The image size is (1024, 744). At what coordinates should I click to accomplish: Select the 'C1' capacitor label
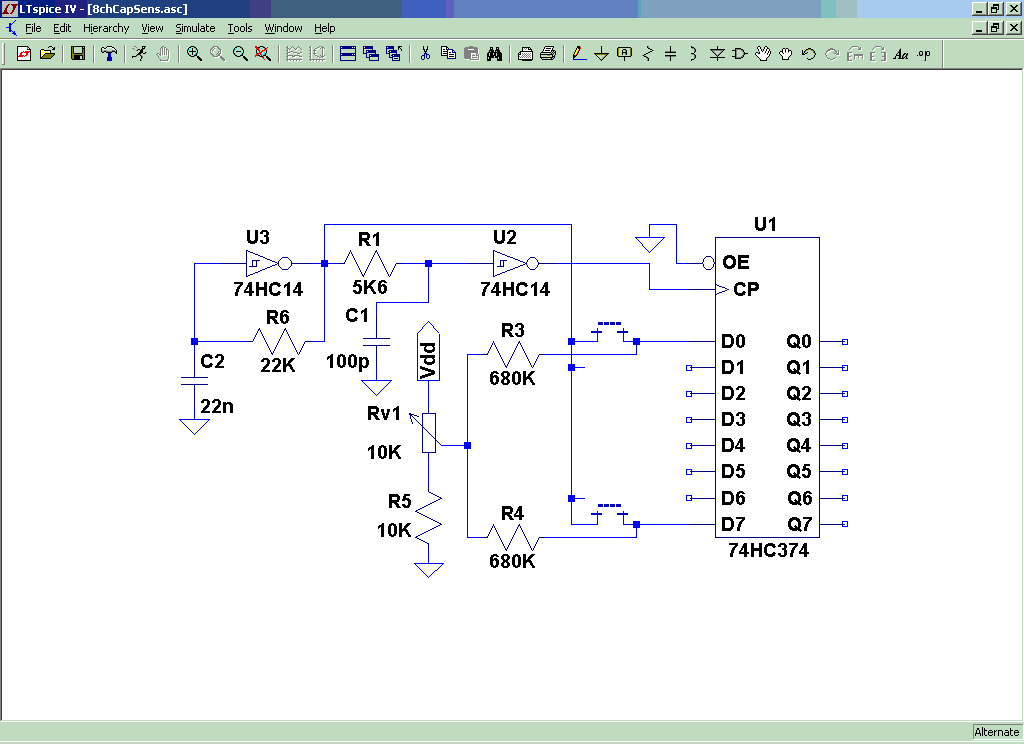pos(357,315)
